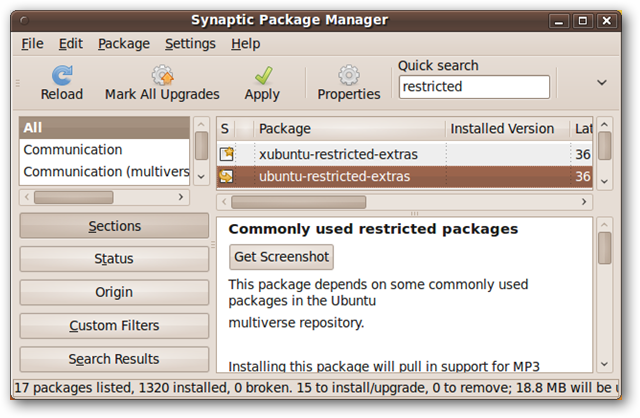The width and height of the screenshot is (640, 418).
Task: Open the File menu
Action: (32, 44)
